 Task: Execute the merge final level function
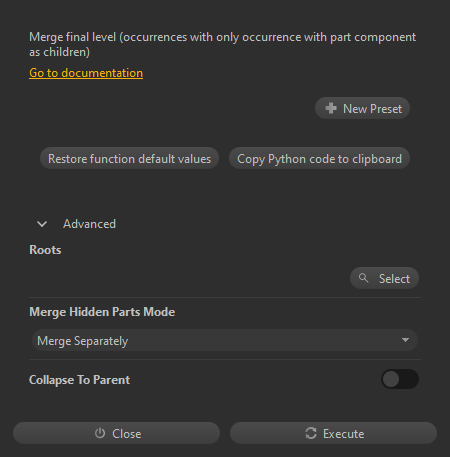coord(333,433)
